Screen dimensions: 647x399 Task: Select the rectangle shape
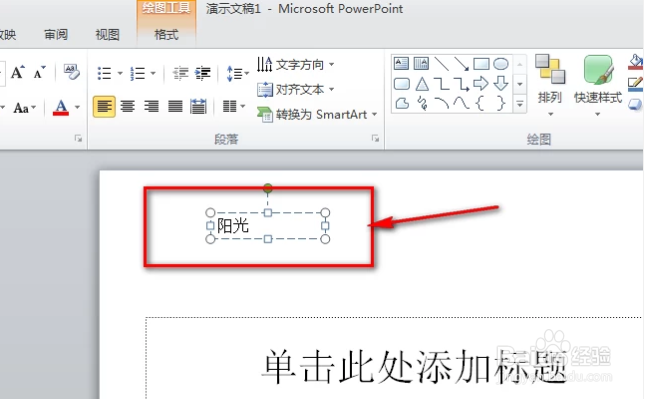coord(481,64)
